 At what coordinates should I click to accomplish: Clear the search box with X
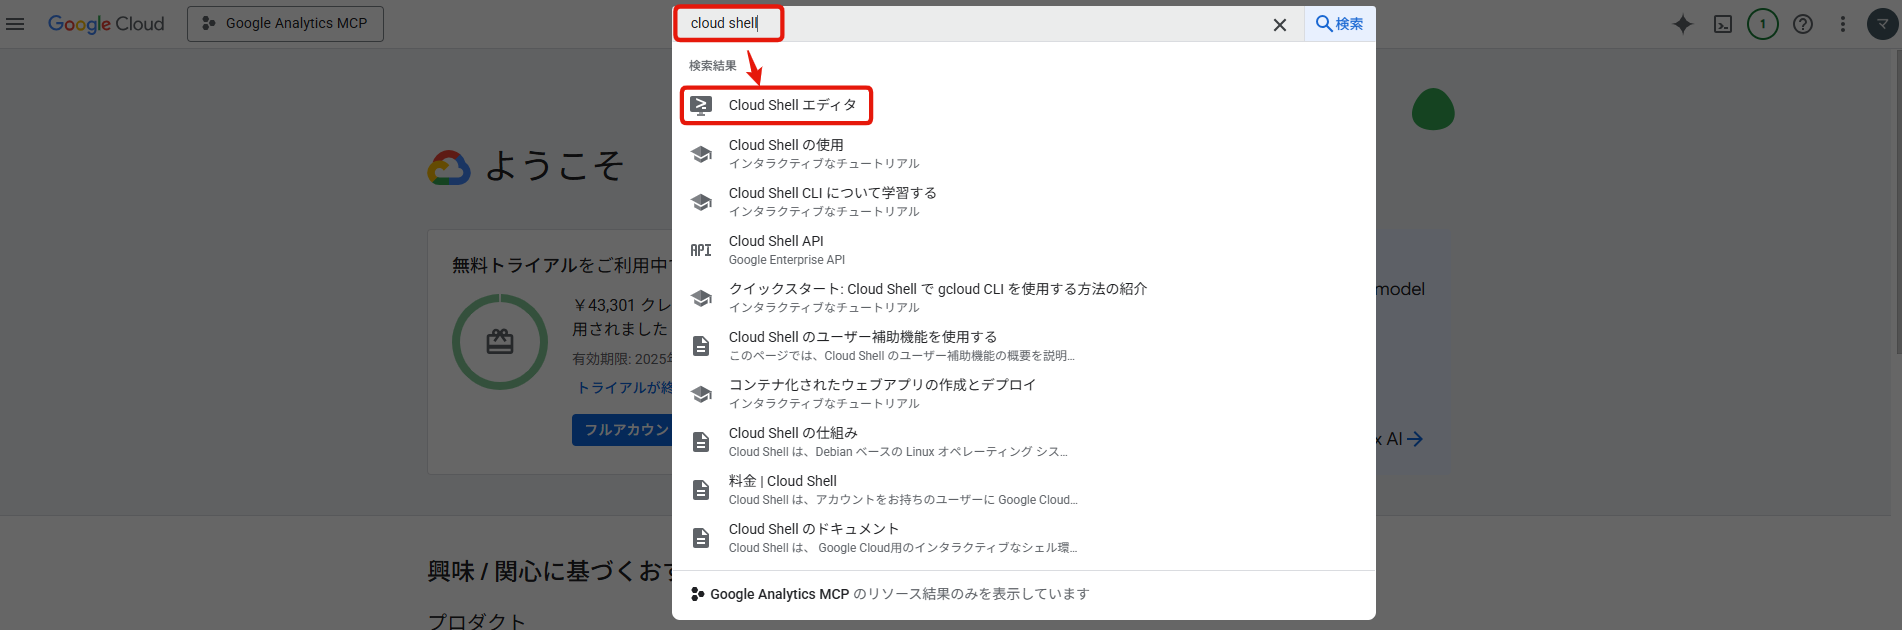pos(1280,25)
